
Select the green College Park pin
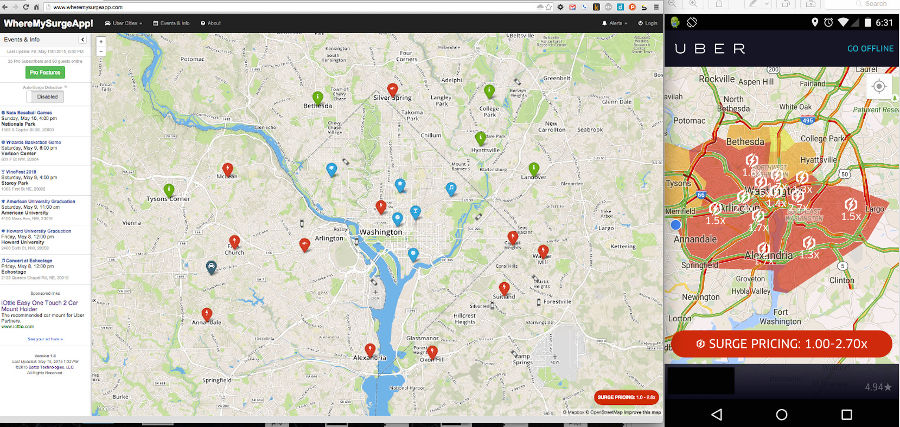pyautogui.click(x=489, y=91)
